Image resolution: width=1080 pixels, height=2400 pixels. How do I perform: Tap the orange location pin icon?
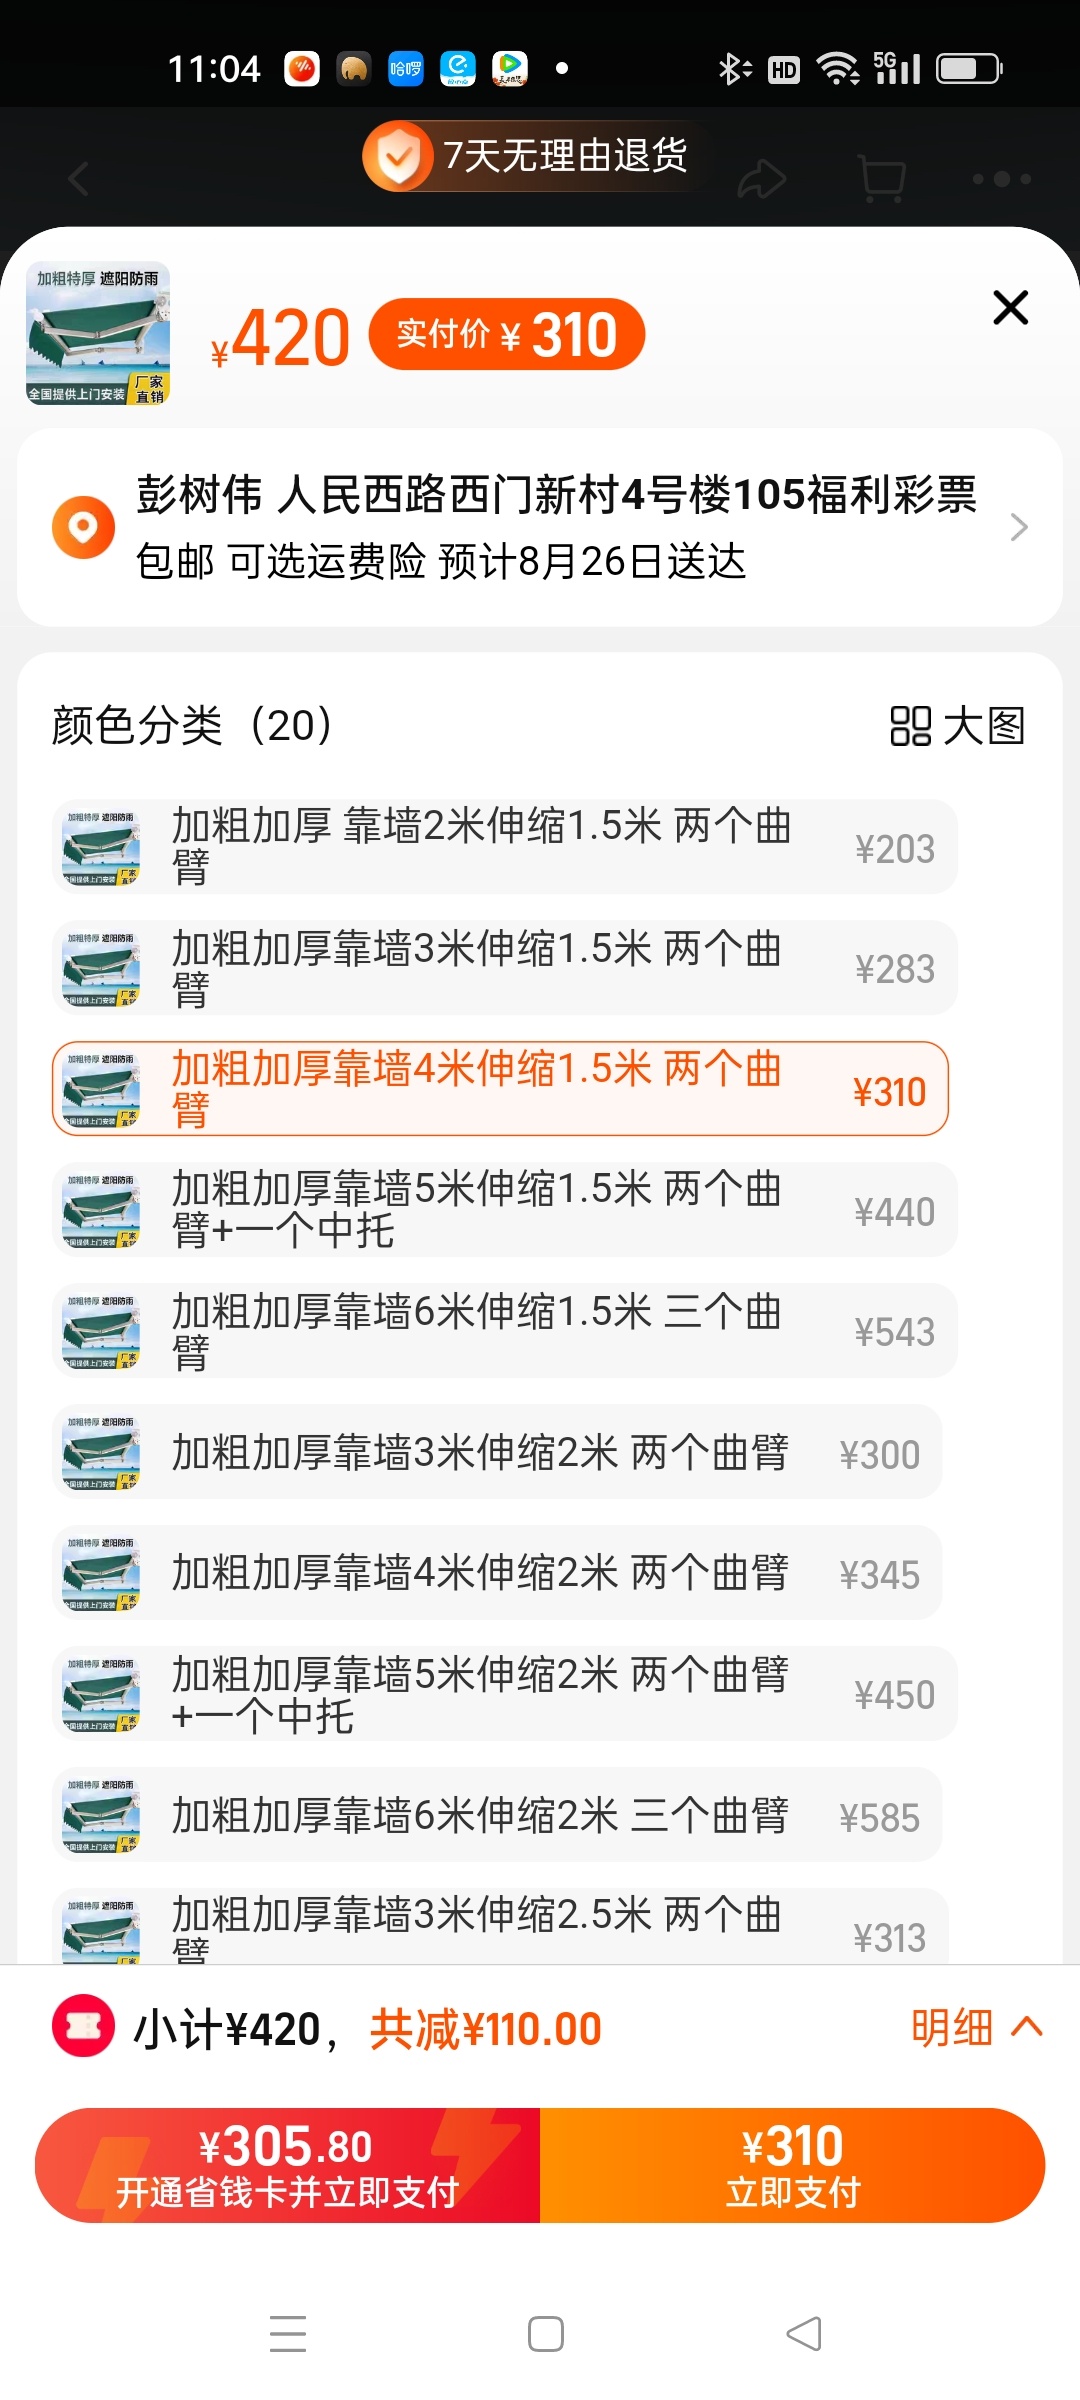tap(84, 527)
